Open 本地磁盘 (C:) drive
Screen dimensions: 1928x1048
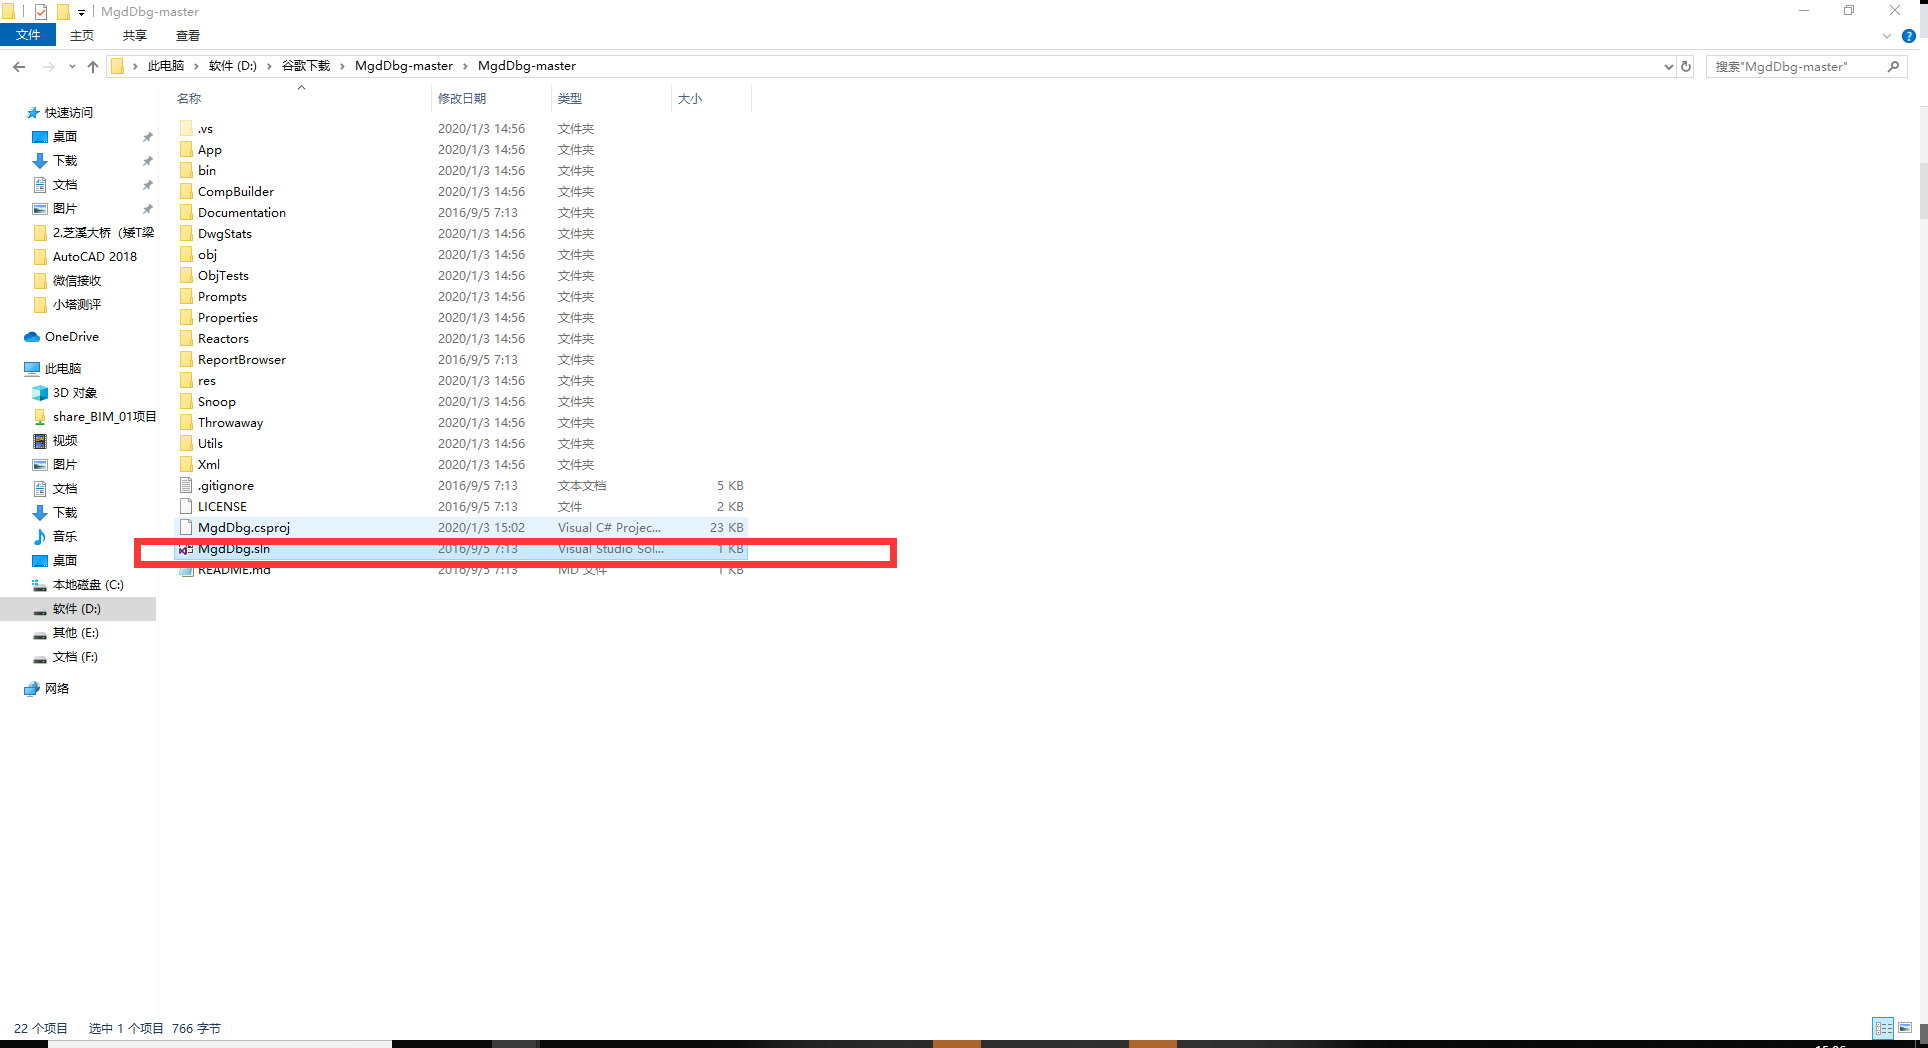pos(88,585)
